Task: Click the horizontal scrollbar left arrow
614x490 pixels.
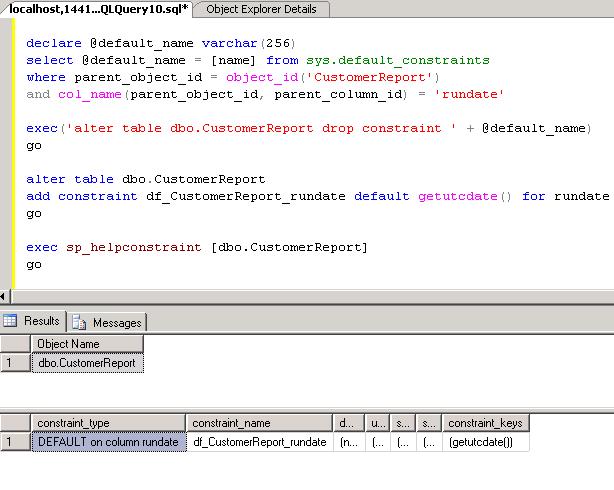Action: click(4, 296)
